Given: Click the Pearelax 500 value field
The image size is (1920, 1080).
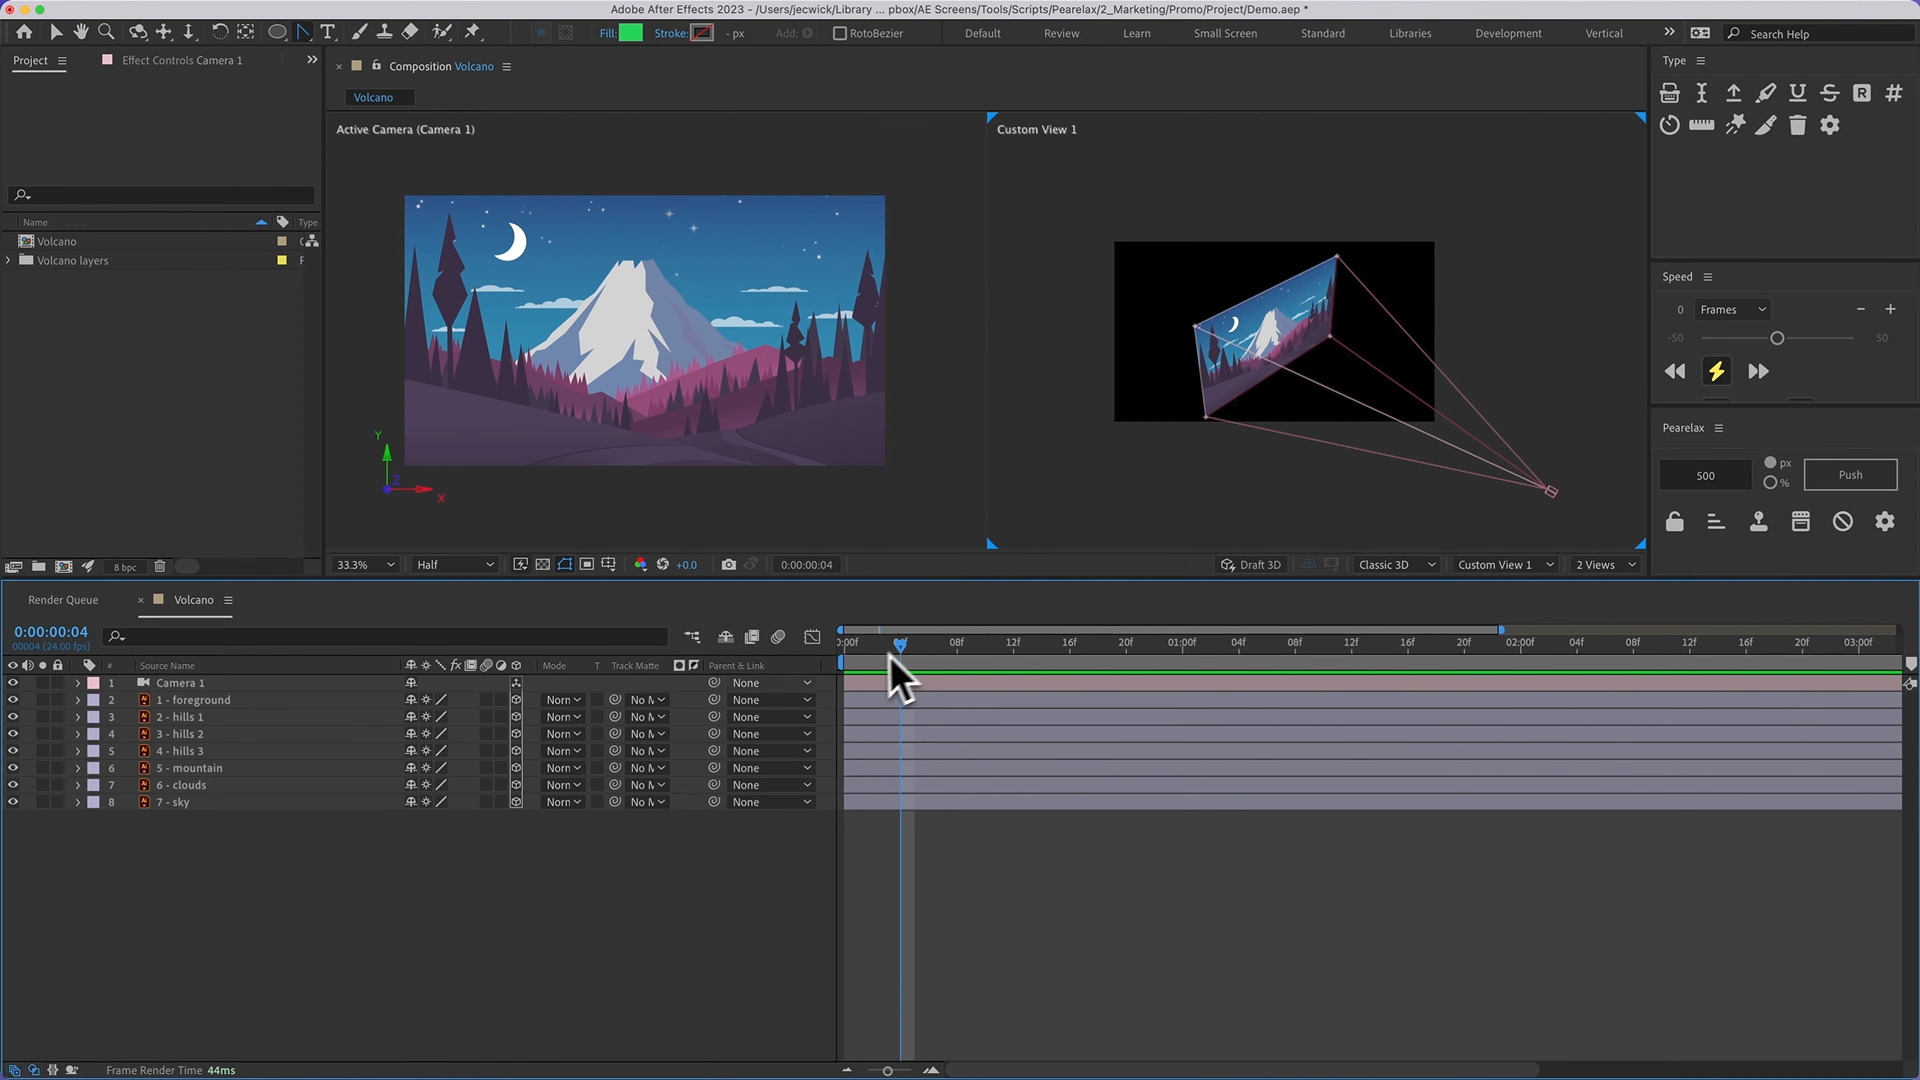Looking at the screenshot, I should click(1705, 475).
